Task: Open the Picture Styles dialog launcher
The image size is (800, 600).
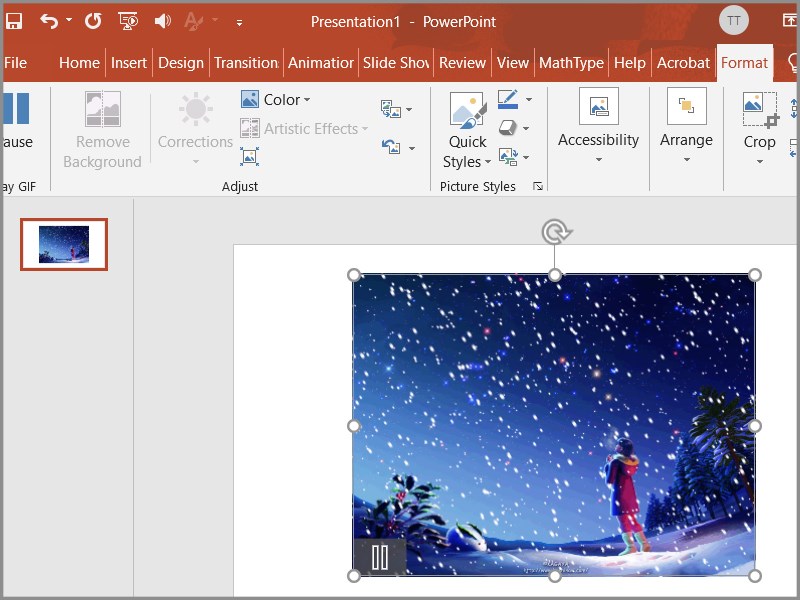Action: [538, 187]
